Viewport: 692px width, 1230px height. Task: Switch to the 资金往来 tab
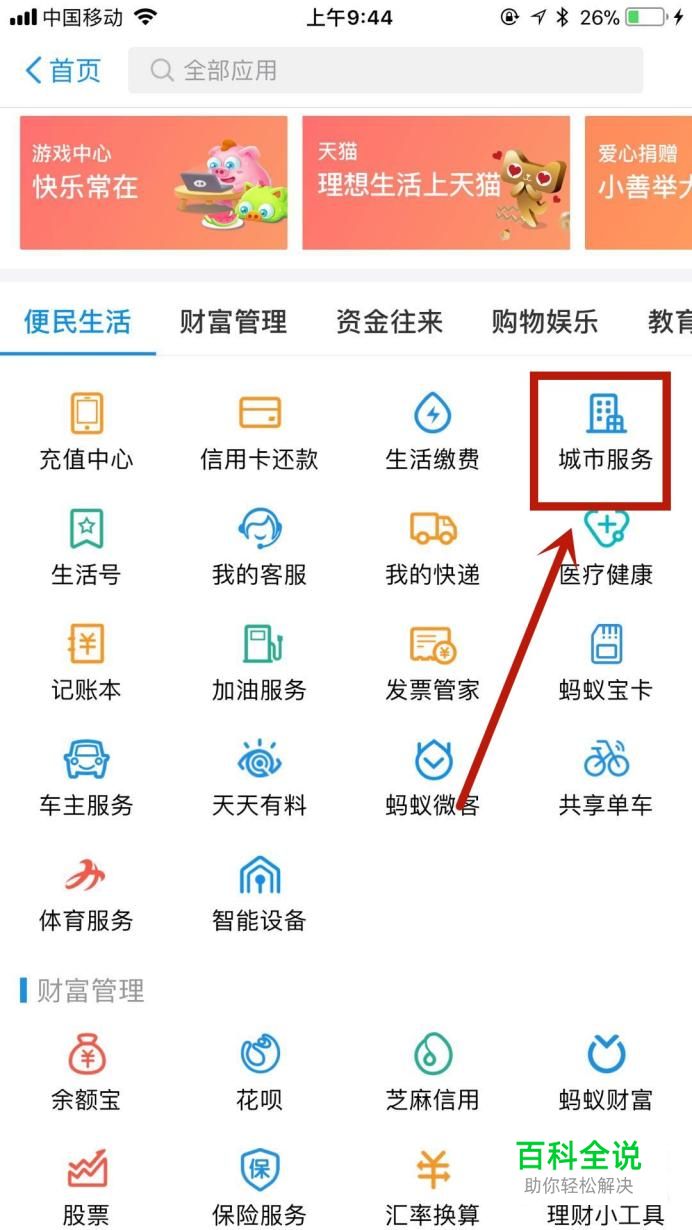[x=389, y=321]
